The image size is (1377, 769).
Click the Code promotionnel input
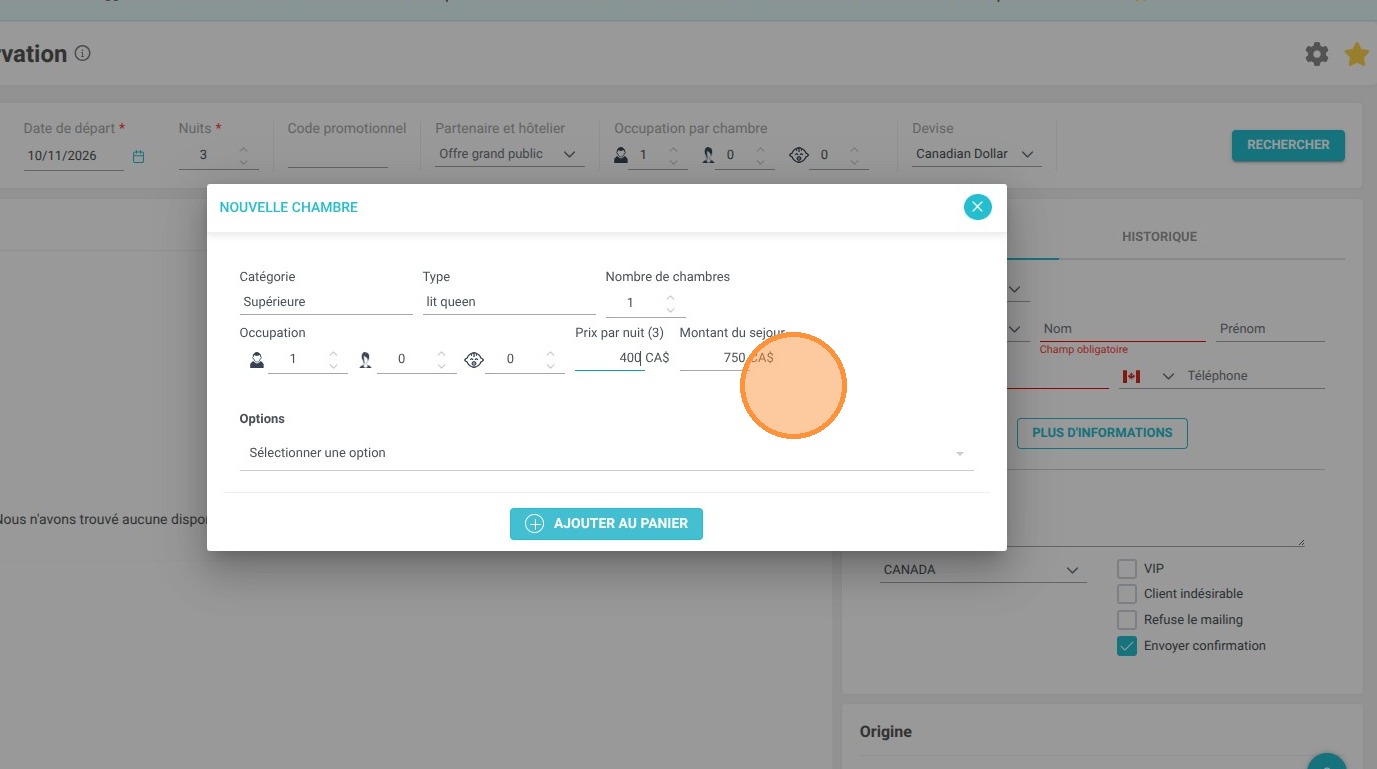(337, 154)
